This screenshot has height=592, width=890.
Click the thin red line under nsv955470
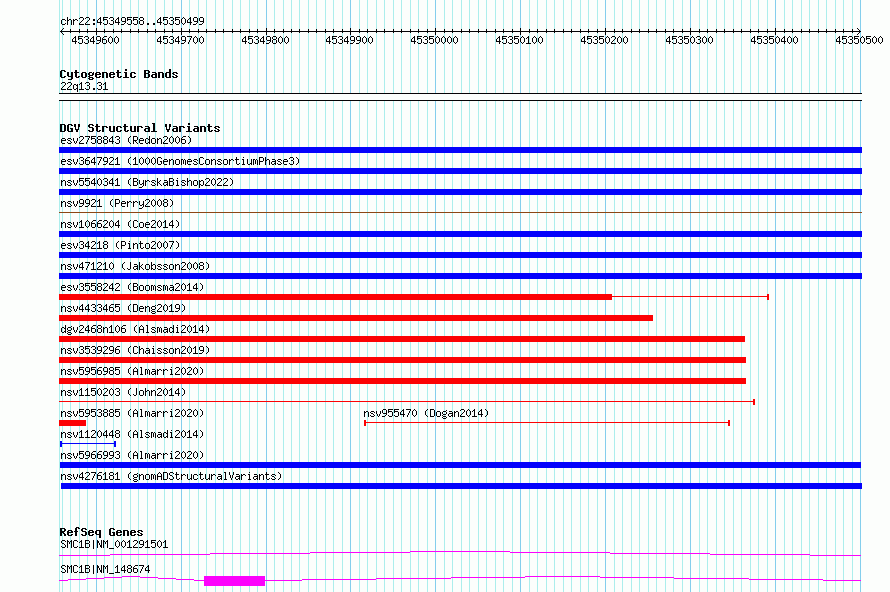click(x=547, y=423)
